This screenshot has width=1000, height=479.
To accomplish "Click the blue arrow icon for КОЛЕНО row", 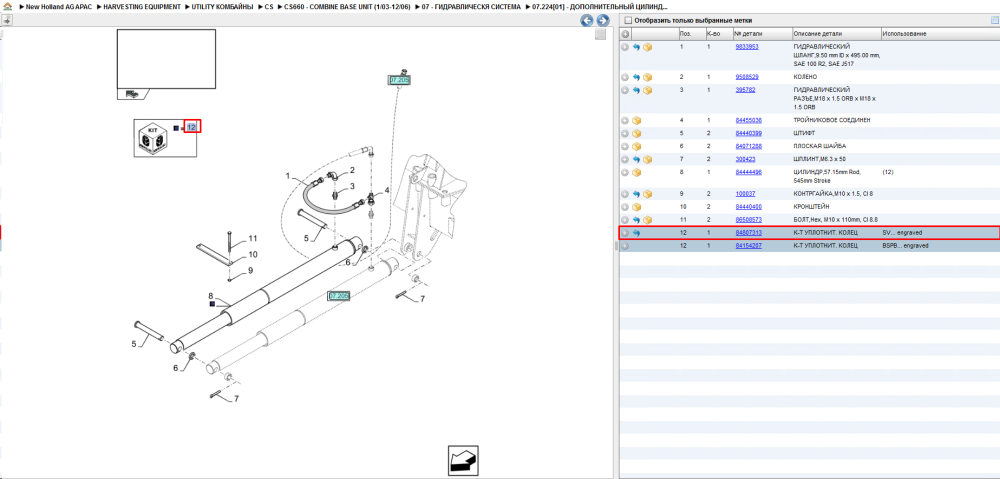I will [636, 77].
